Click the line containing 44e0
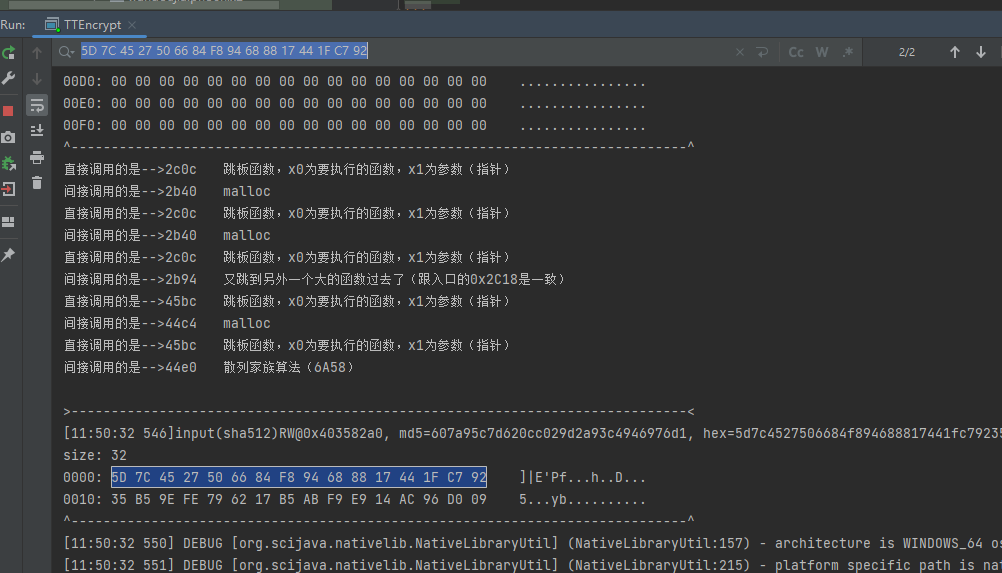The image size is (1002, 573). [208, 367]
